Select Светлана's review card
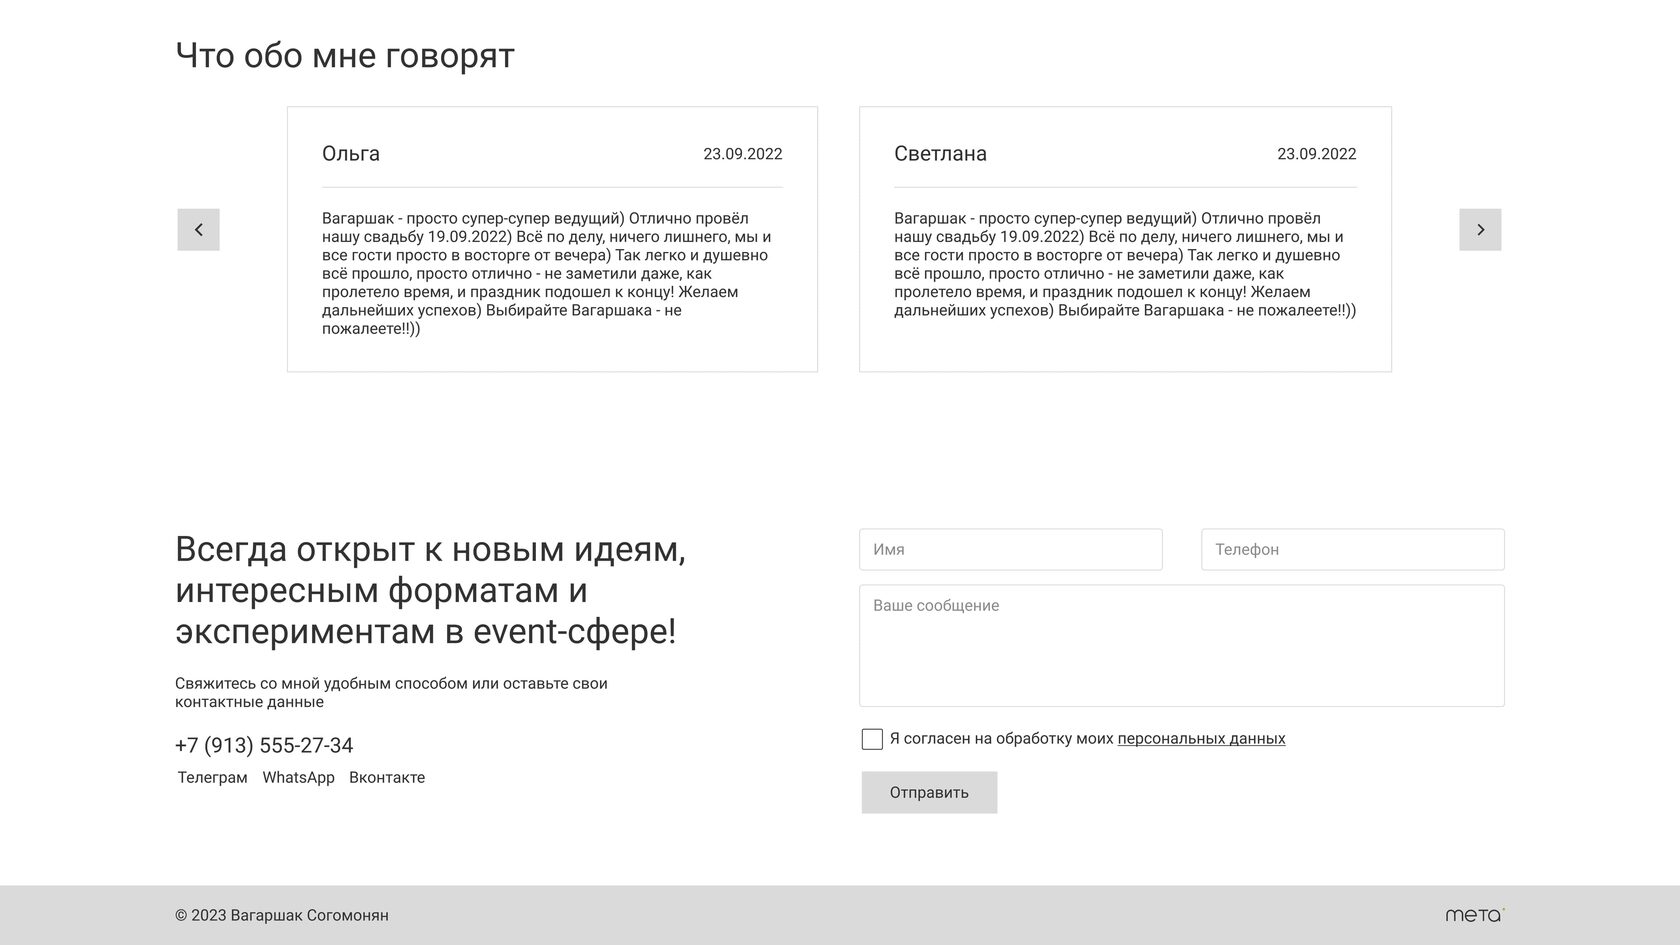Image resolution: width=1680 pixels, height=945 pixels. (x=1125, y=239)
